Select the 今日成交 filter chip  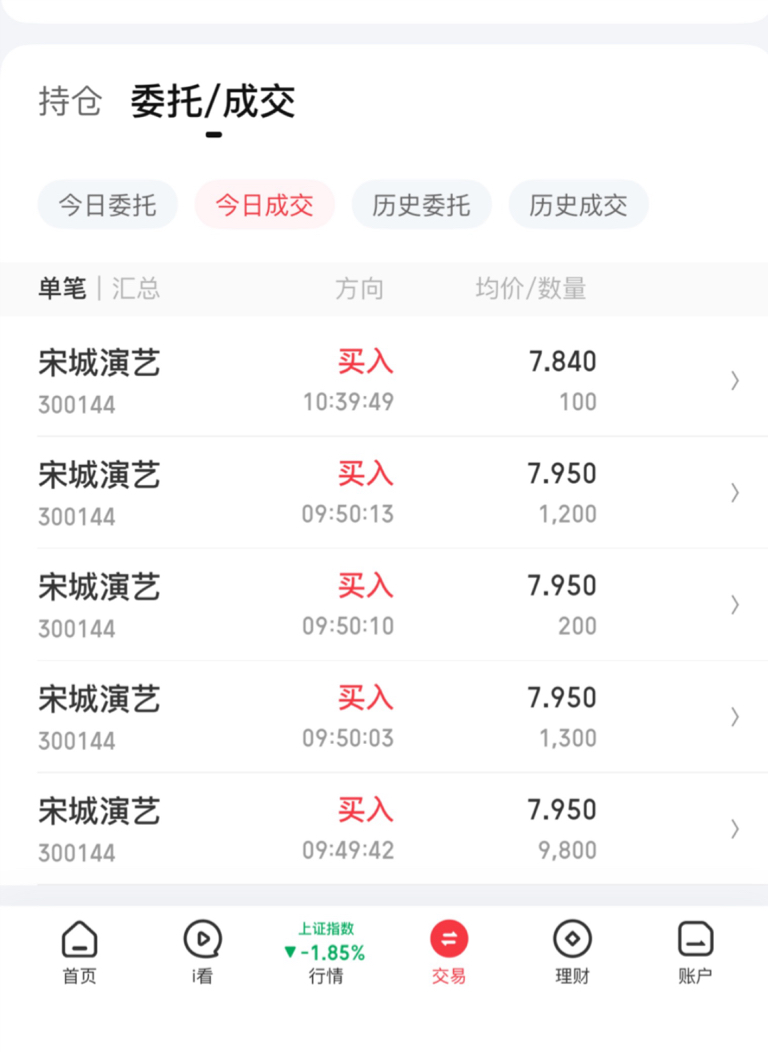(264, 206)
